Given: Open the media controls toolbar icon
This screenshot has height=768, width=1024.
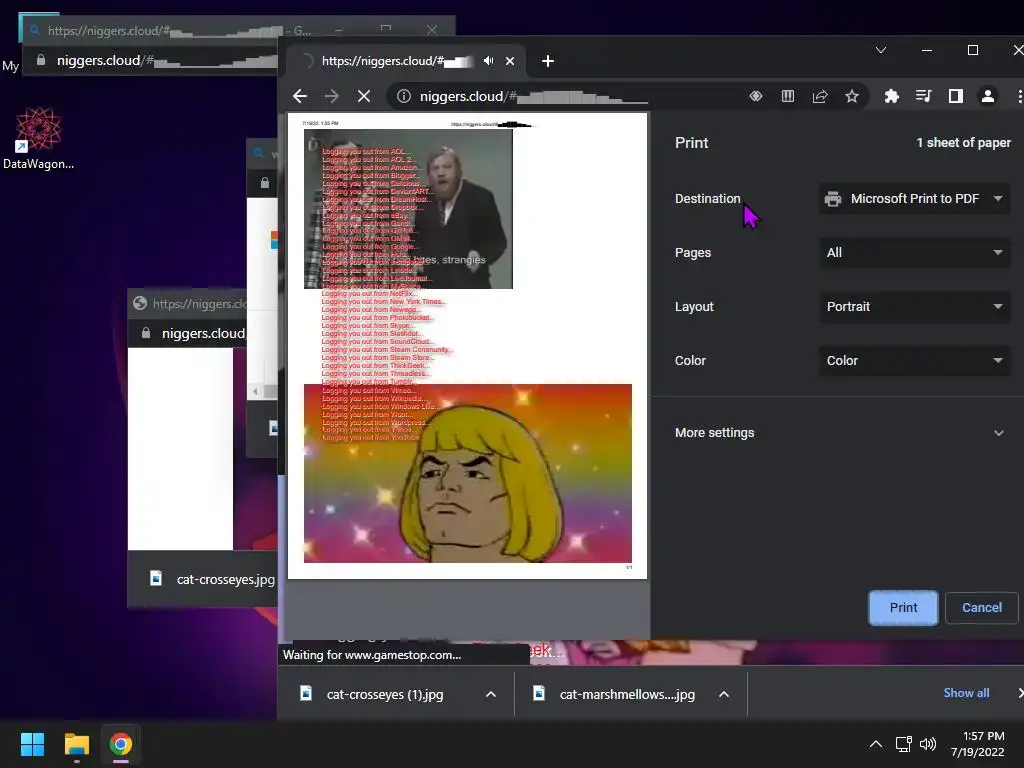Looking at the screenshot, I should coord(923,97).
